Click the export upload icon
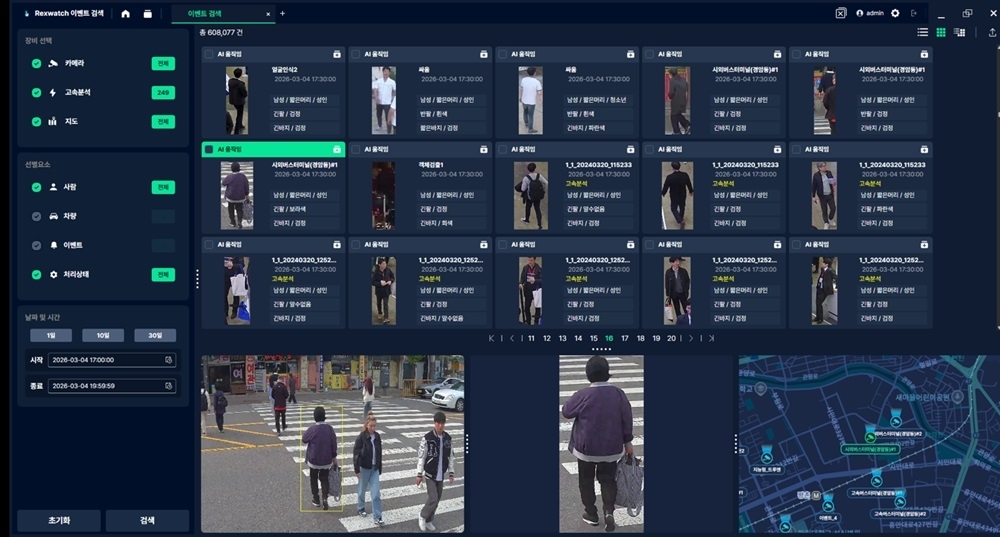Image resolution: width=1000 pixels, height=537 pixels. [991, 33]
